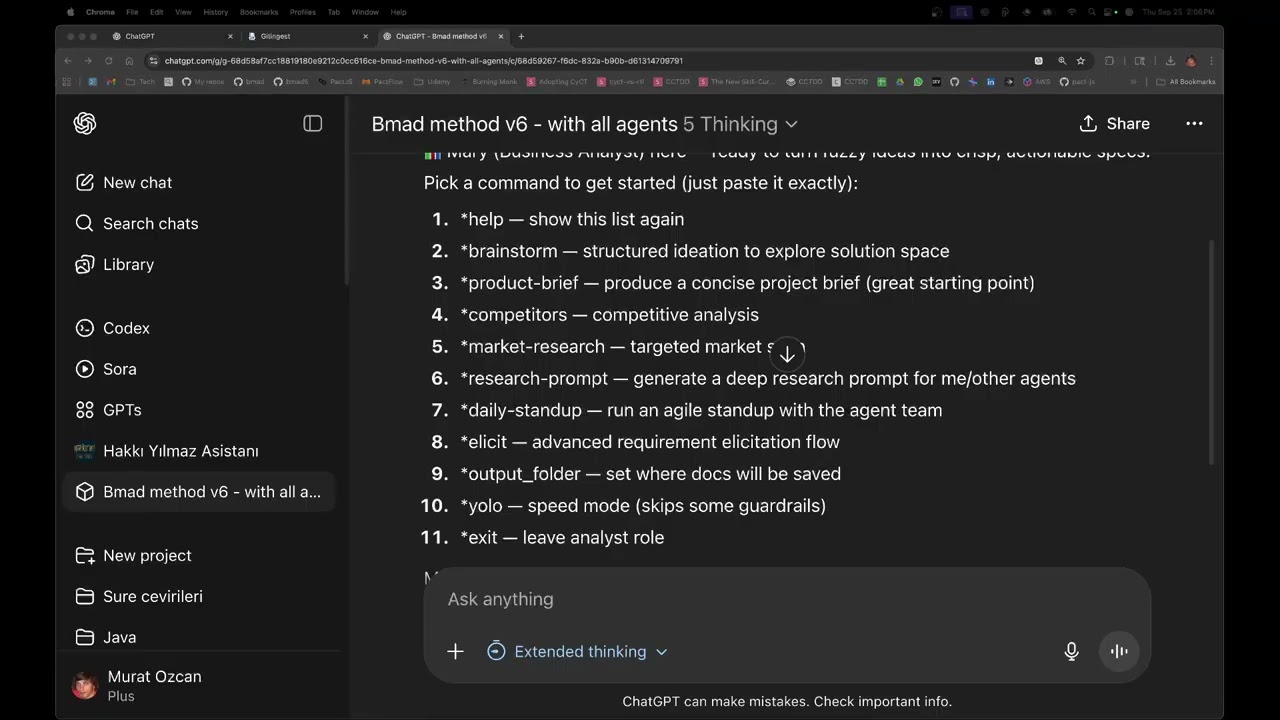Click the *elicit list item
The width and height of the screenshot is (1280, 720).
coord(649,442)
